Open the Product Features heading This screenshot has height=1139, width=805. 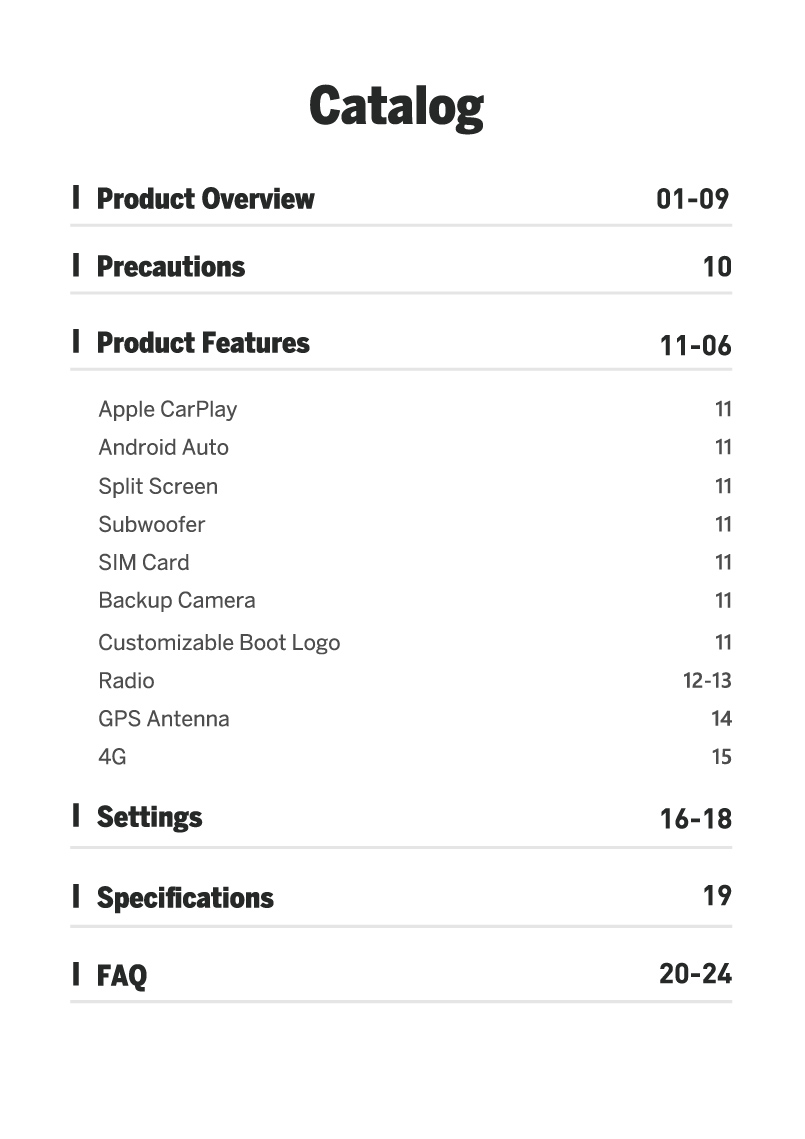tap(203, 343)
